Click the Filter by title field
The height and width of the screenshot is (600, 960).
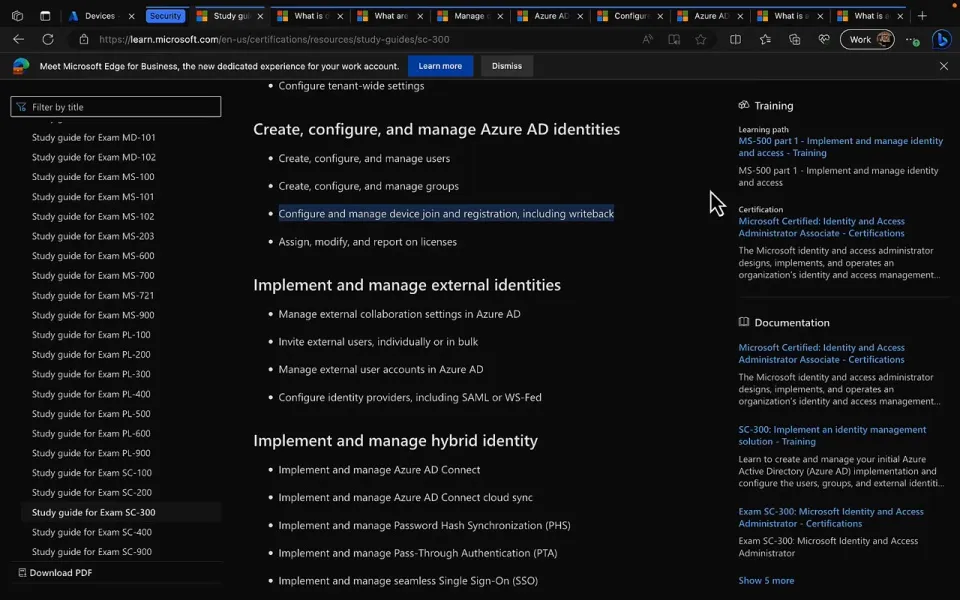(x=116, y=107)
